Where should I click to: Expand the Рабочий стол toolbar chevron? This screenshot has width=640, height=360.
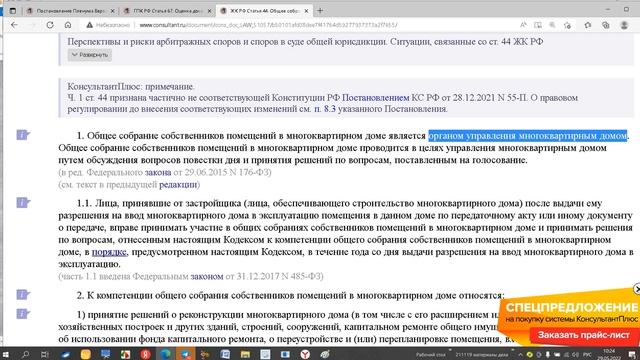[450, 351]
